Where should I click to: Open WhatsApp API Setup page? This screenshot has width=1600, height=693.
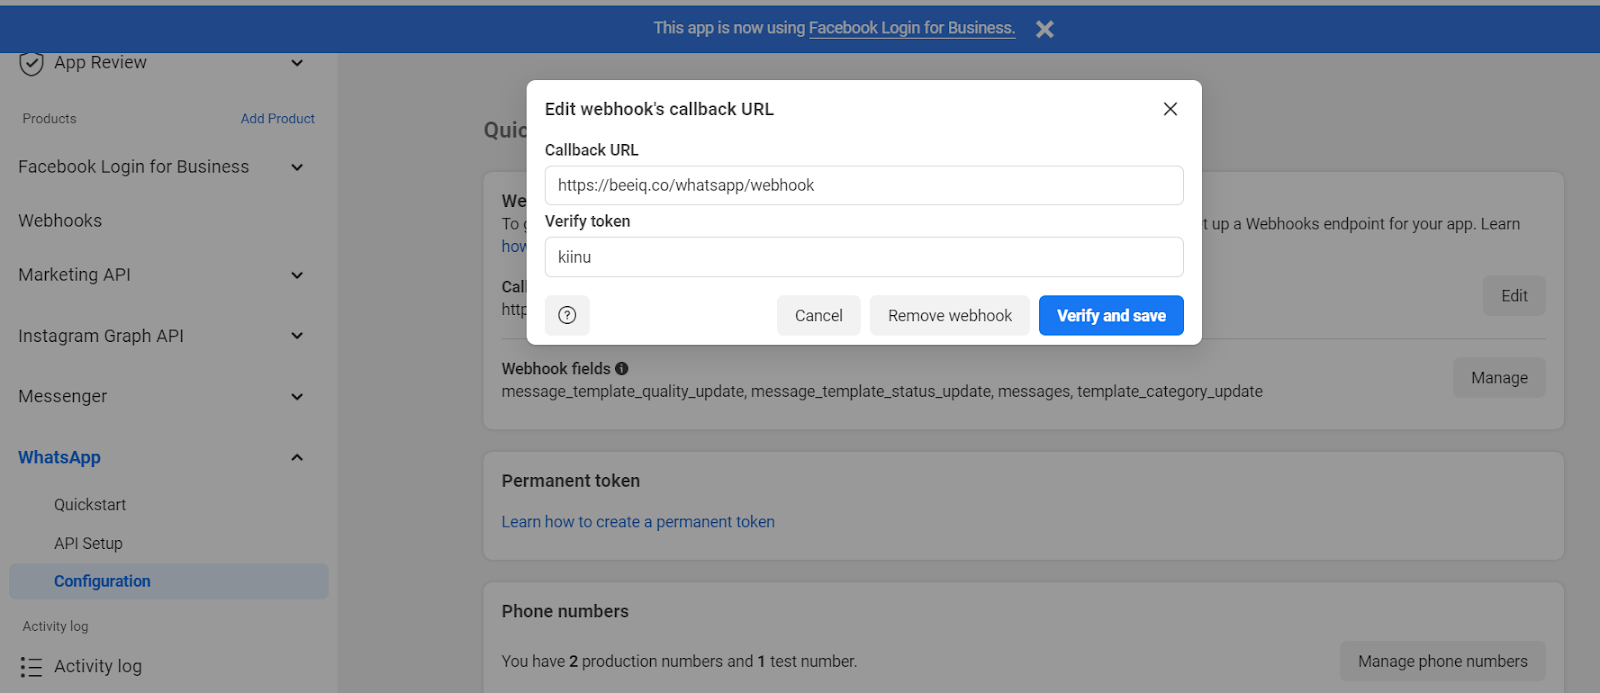click(x=88, y=544)
